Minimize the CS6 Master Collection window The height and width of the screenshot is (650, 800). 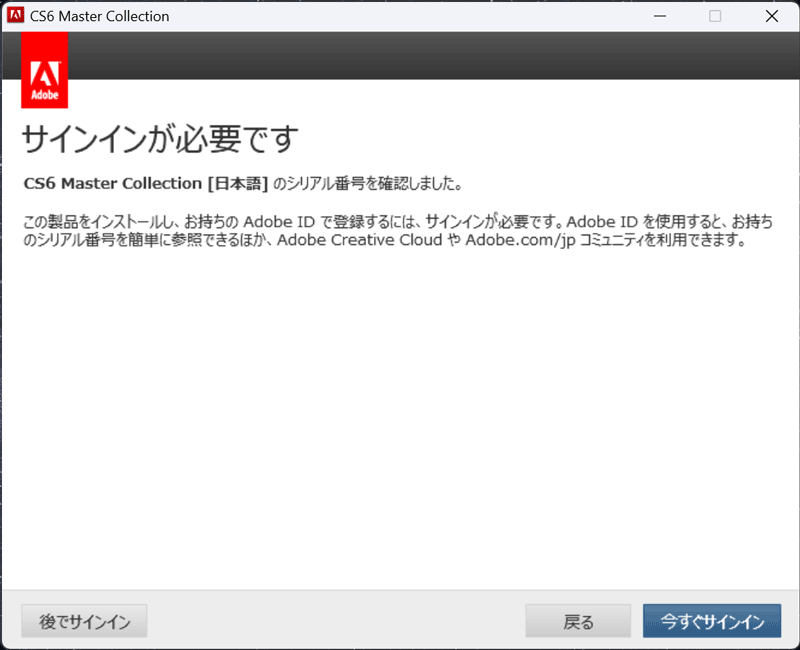coord(660,16)
